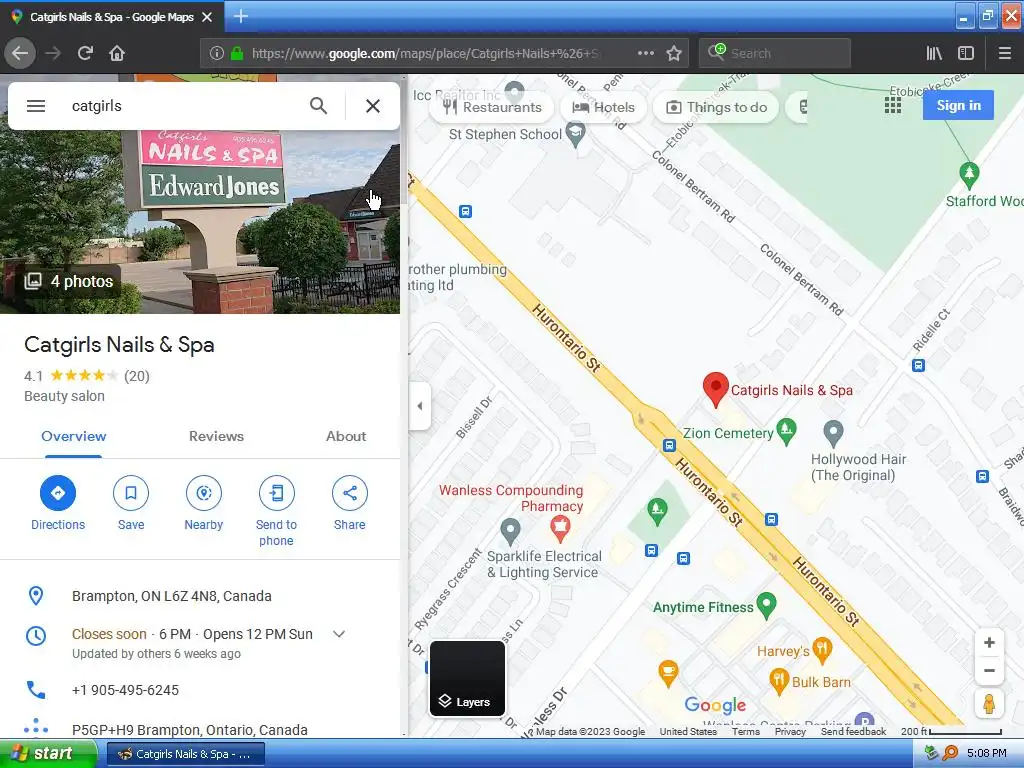Click the search magnifier icon in Maps
This screenshot has width=1024, height=768.
point(318,106)
